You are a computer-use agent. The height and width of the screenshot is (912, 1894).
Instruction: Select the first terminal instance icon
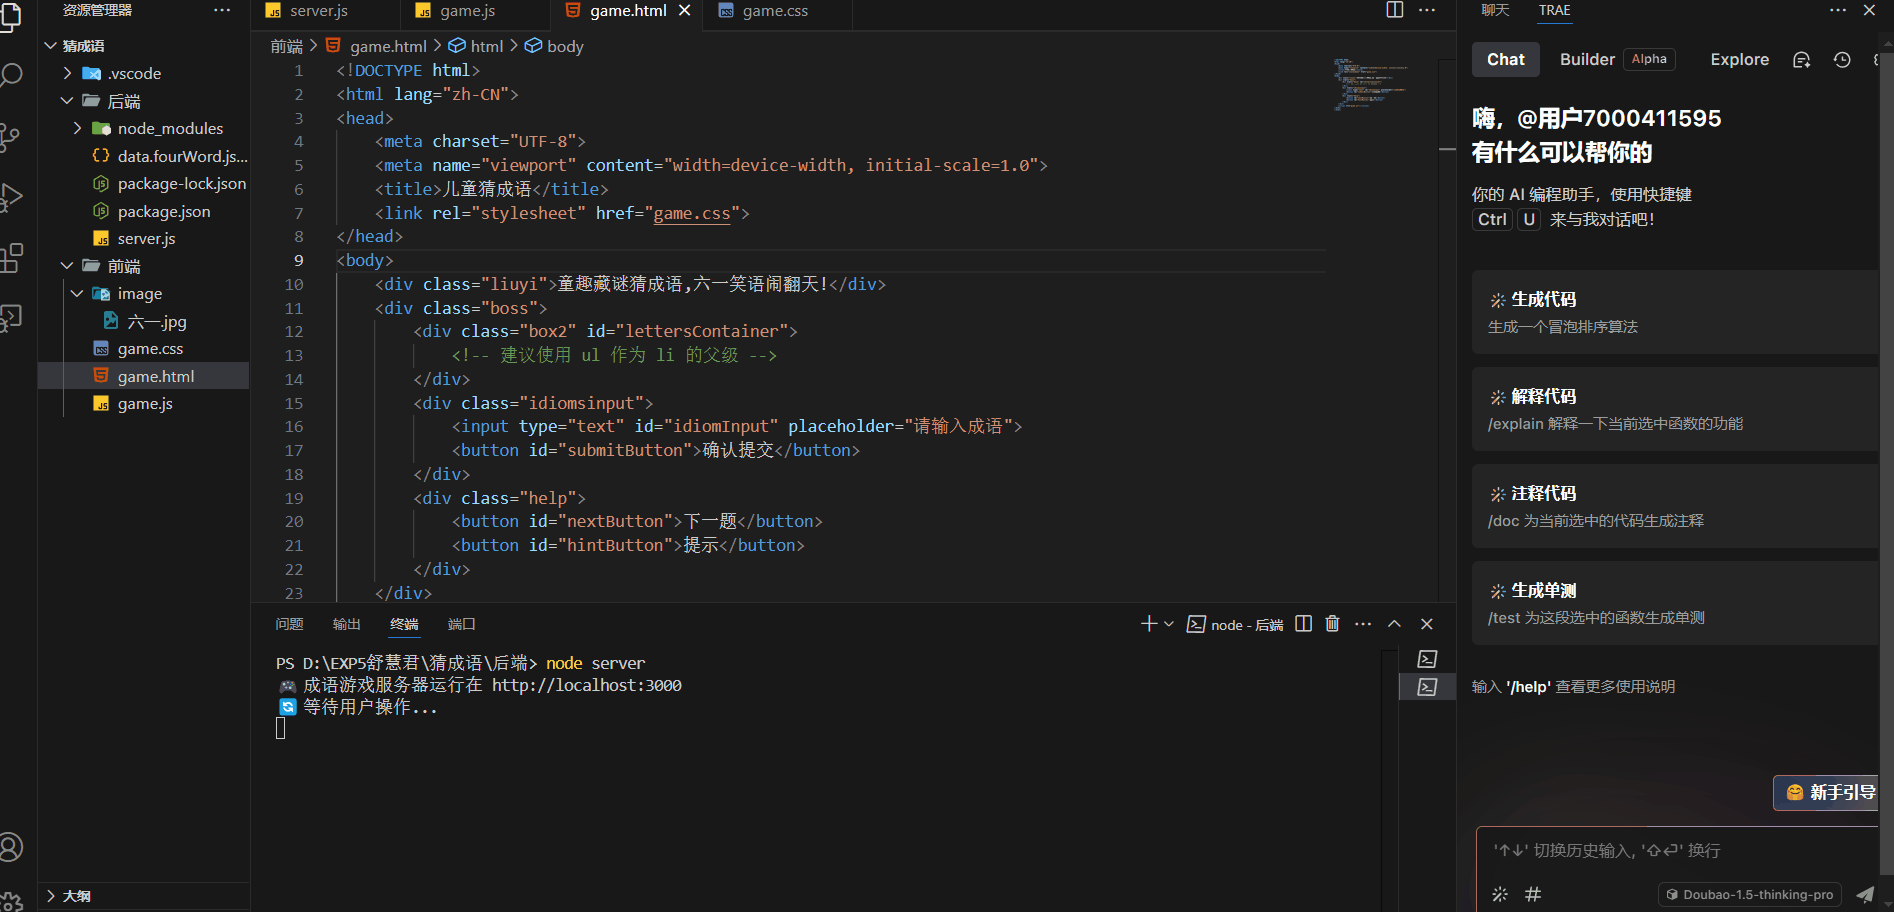(1427, 659)
